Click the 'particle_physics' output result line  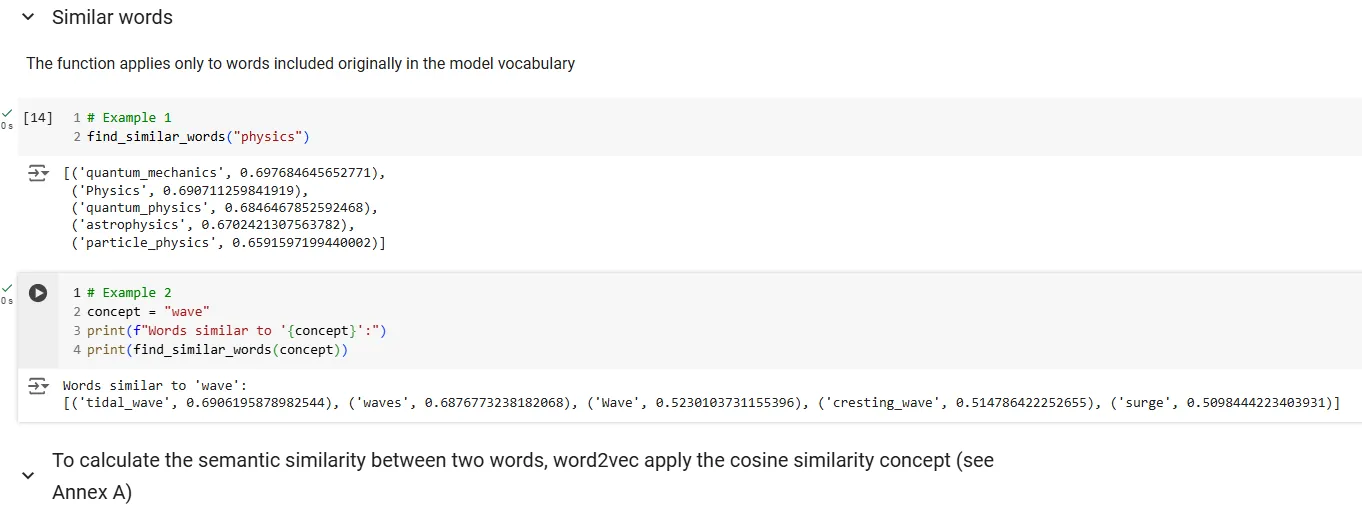(x=228, y=243)
